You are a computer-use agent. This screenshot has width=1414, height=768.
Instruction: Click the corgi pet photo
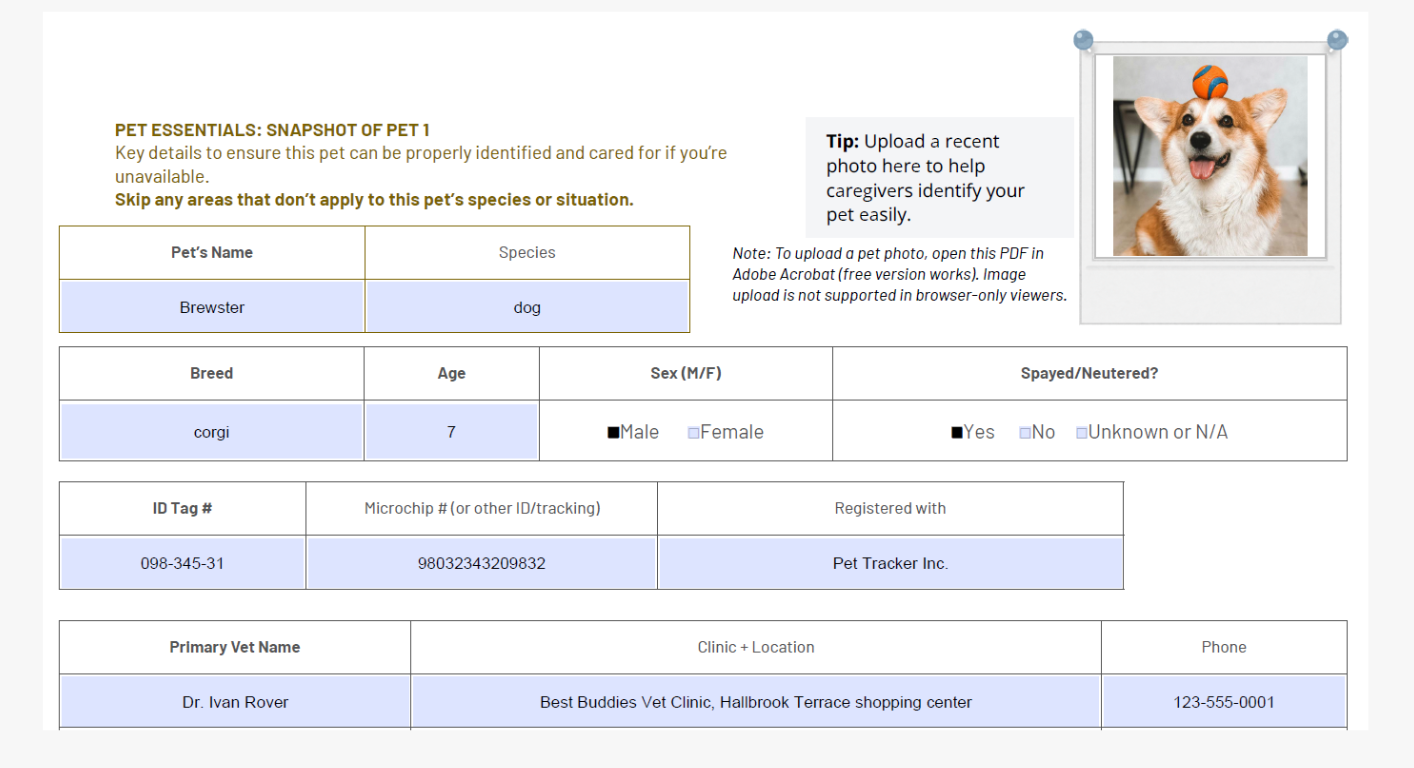click(x=1209, y=156)
